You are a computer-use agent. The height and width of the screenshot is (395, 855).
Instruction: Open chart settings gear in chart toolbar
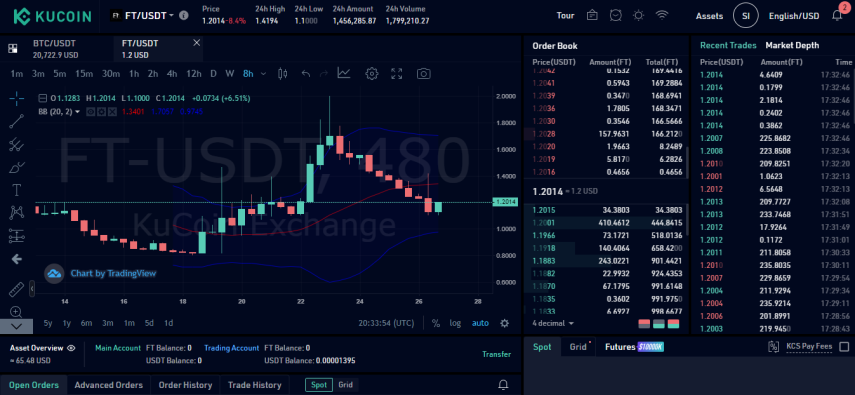coord(372,74)
